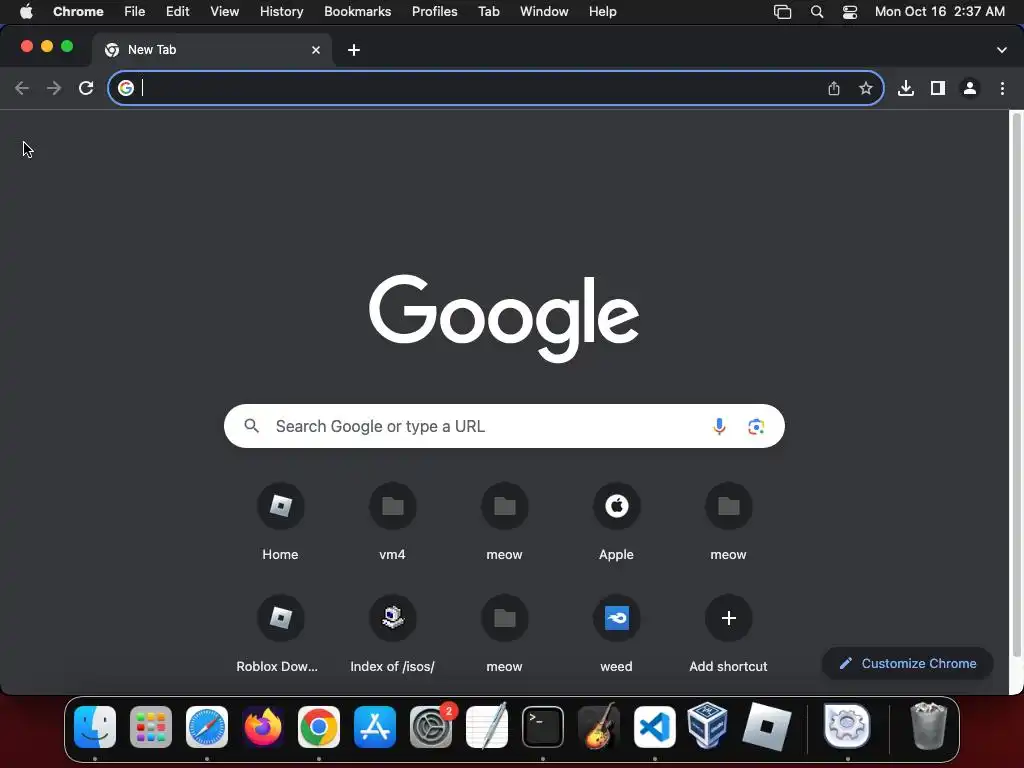Open the History menu
Viewport: 1024px width, 768px height.
pyautogui.click(x=281, y=12)
